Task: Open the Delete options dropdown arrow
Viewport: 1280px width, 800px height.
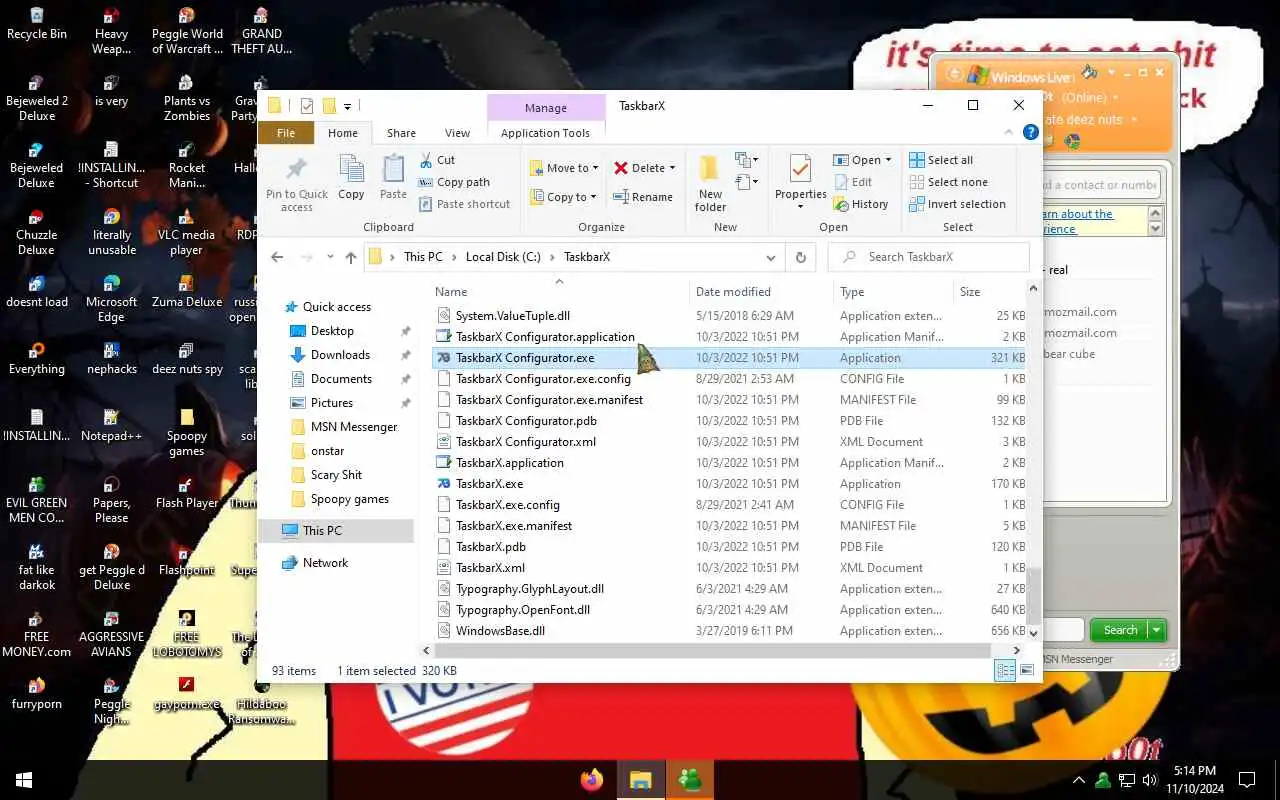Action: coord(672,168)
